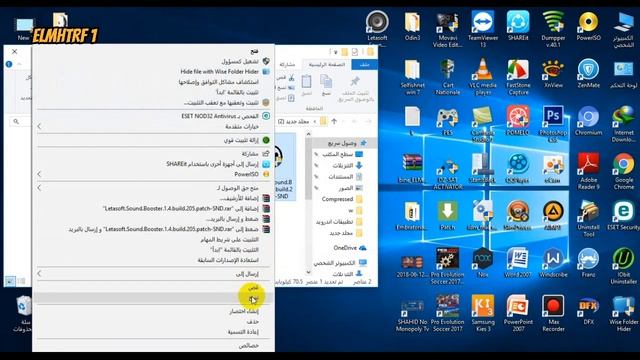
Task: Select the Letasoft Sound Booster file thumbnail
Action: 285,167
